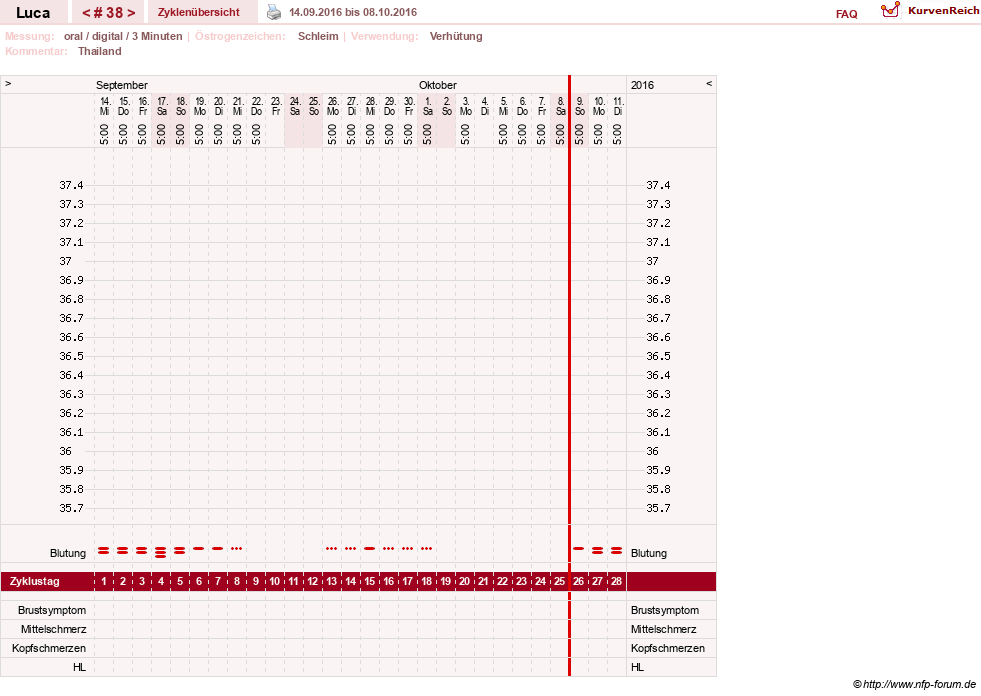Click spotting dots on cycle day 18
The width and height of the screenshot is (981, 696).
[427, 548]
